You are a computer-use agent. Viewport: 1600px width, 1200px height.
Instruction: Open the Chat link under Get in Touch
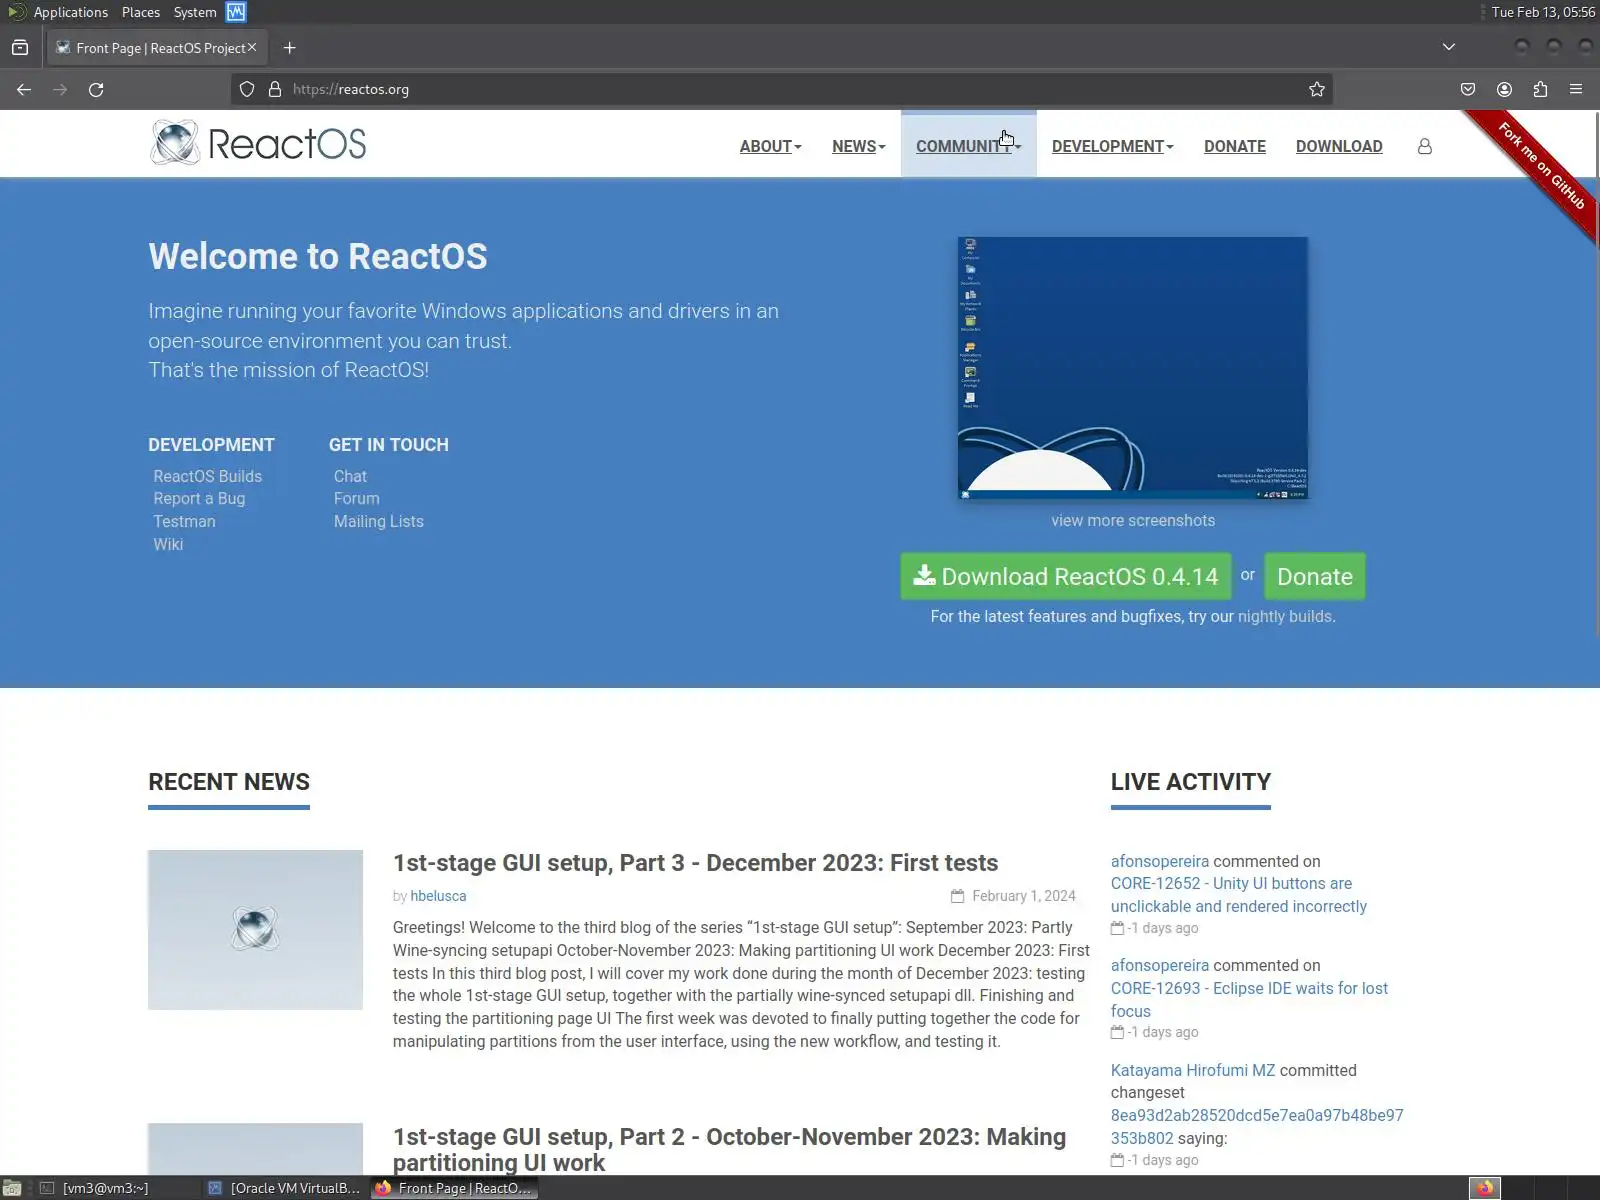click(x=350, y=476)
